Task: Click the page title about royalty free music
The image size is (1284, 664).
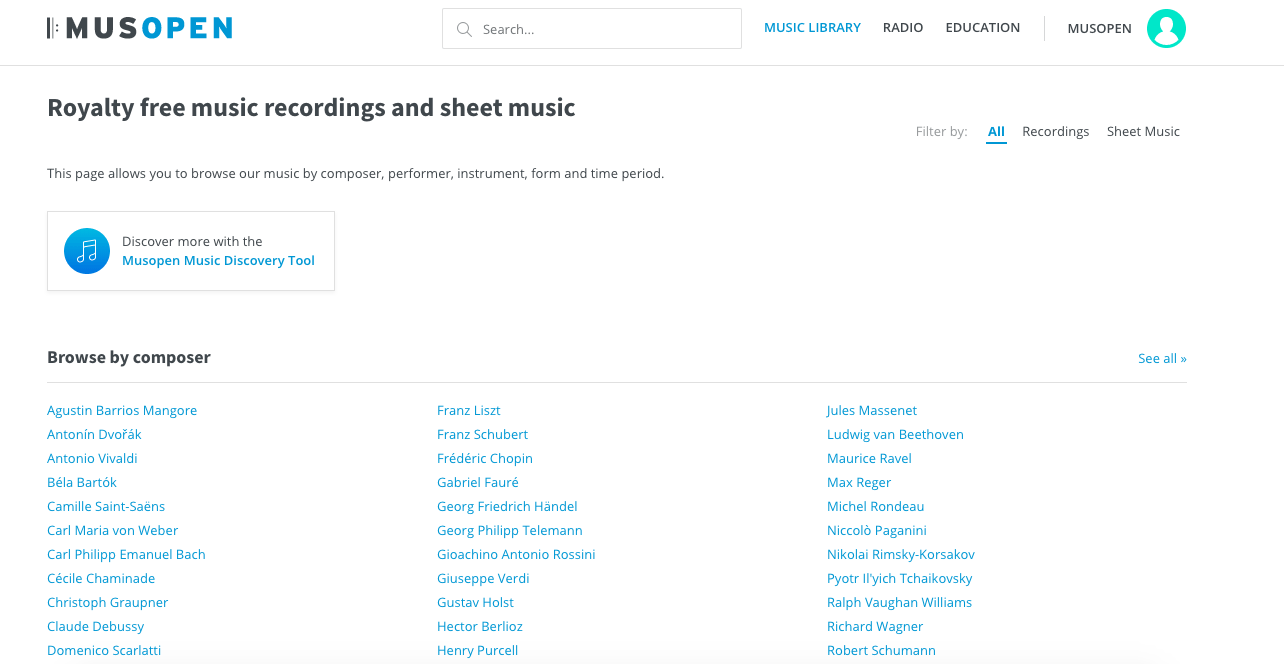Action: pos(311,108)
